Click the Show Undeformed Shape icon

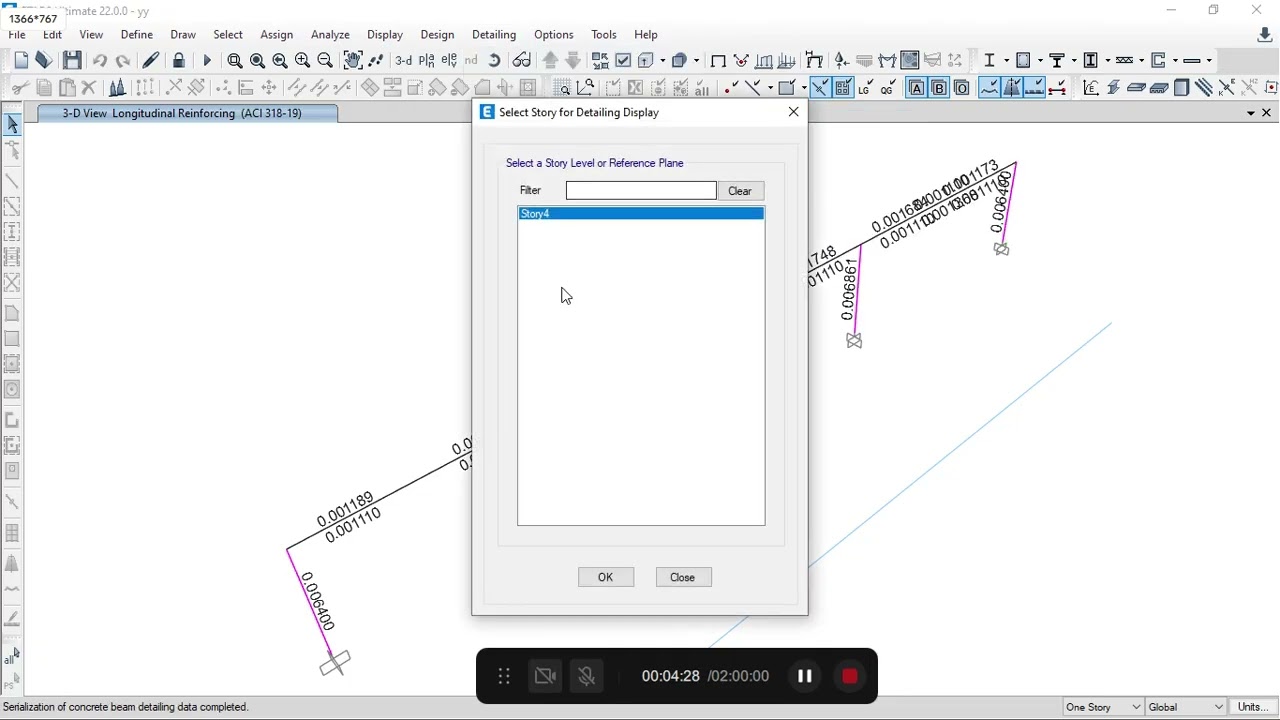coord(718,61)
